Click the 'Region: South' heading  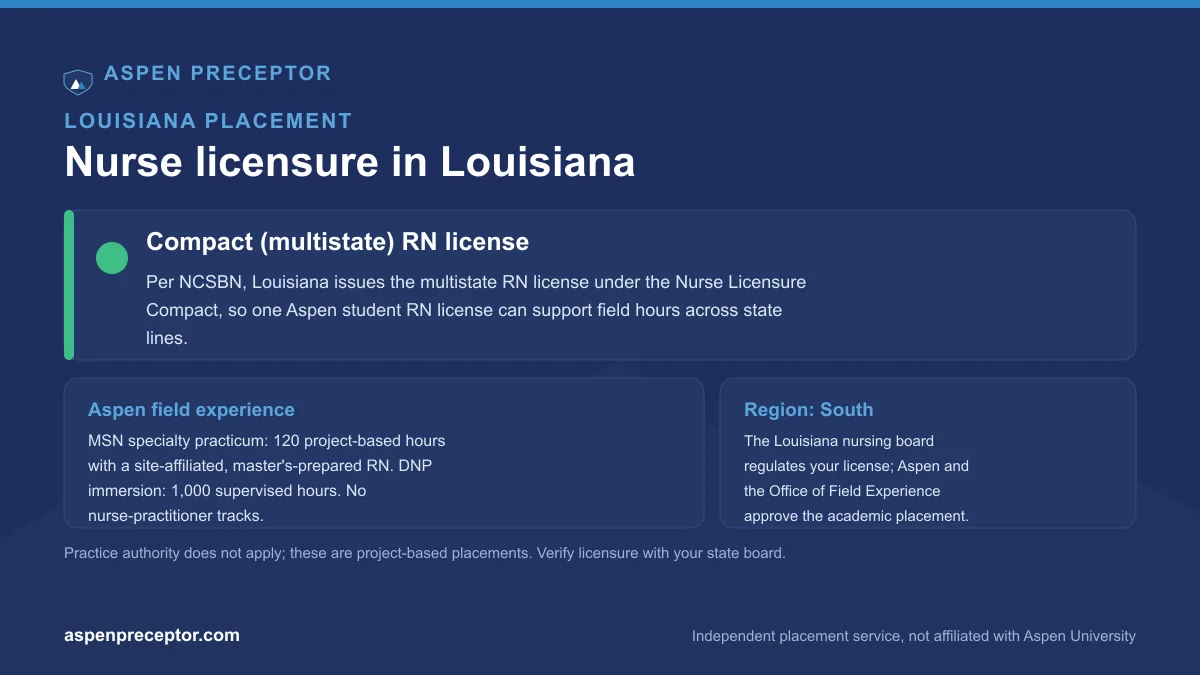[x=809, y=410]
